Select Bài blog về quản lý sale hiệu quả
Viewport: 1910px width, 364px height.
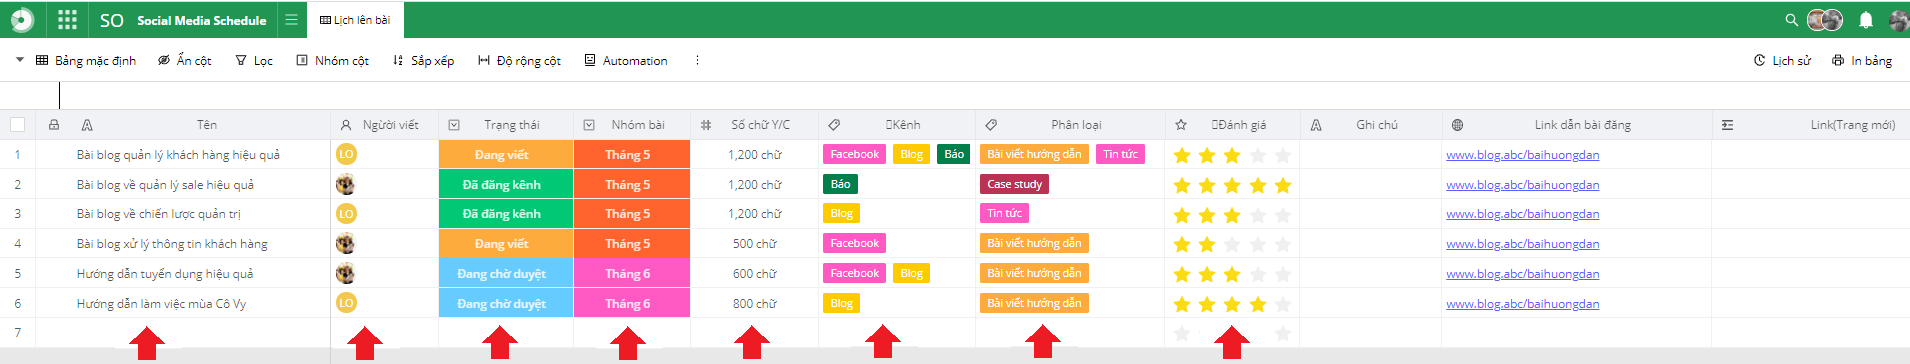(165, 185)
